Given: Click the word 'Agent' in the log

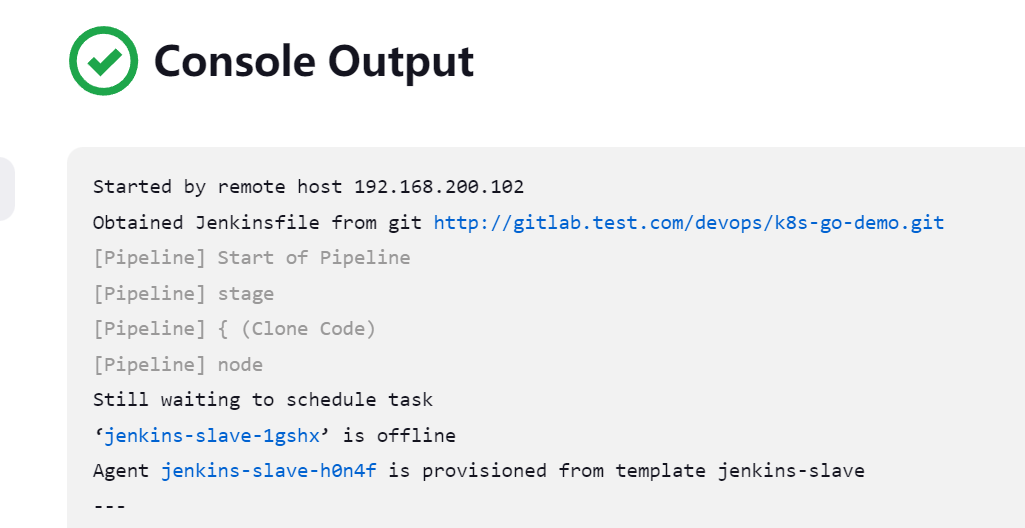Looking at the screenshot, I should 121,470.
